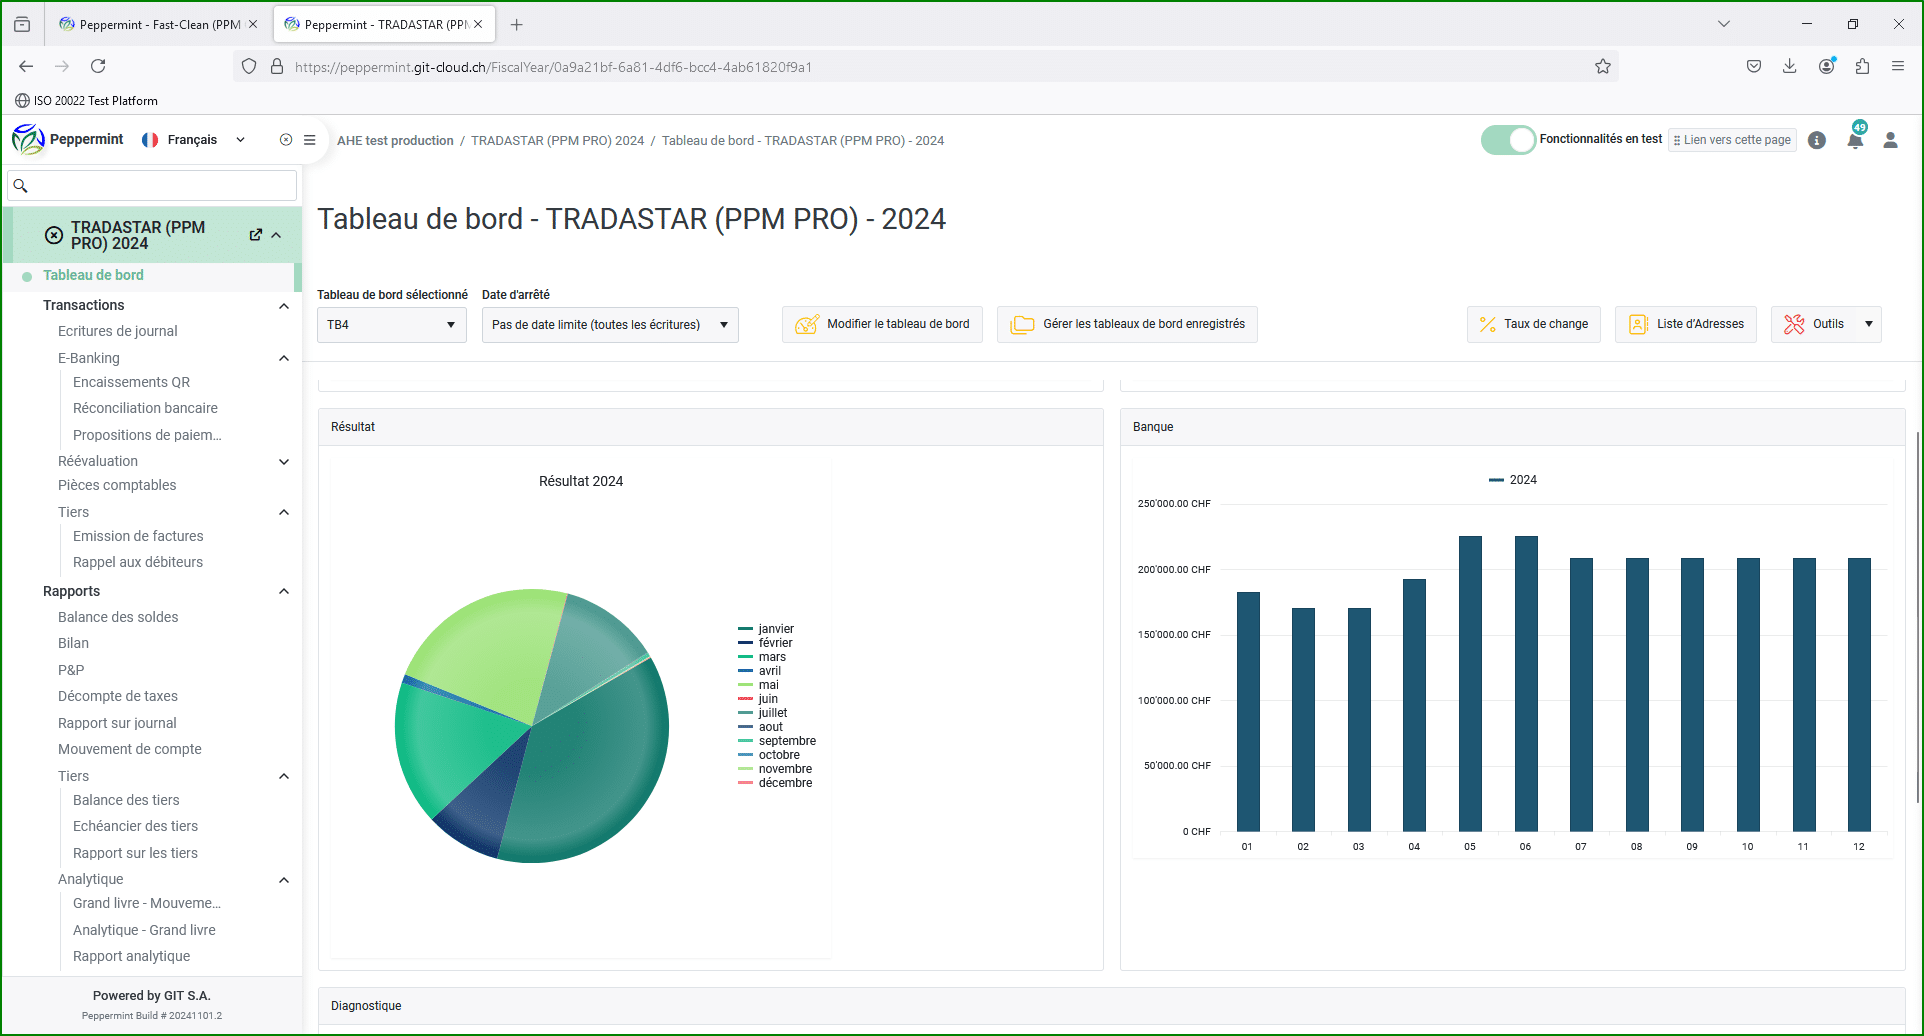Open Firefox downloads icon

(1790, 66)
